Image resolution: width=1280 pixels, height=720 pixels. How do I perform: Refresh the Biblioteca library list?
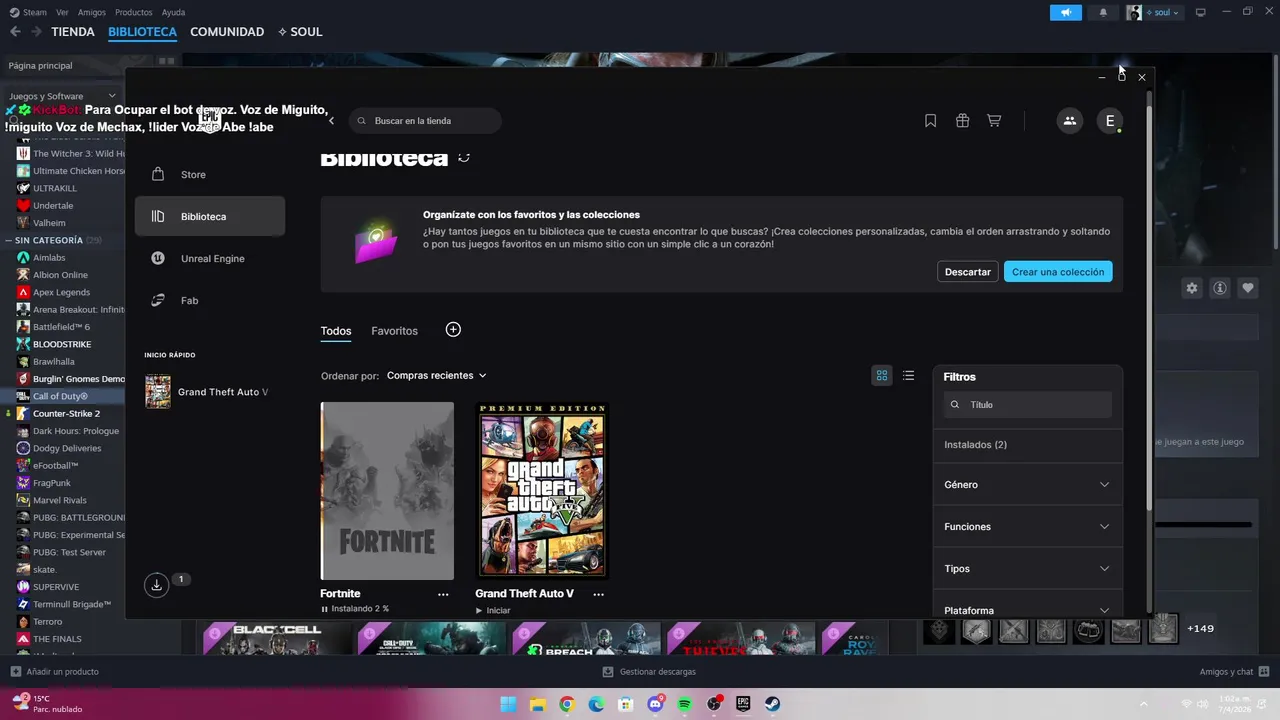[464, 157]
